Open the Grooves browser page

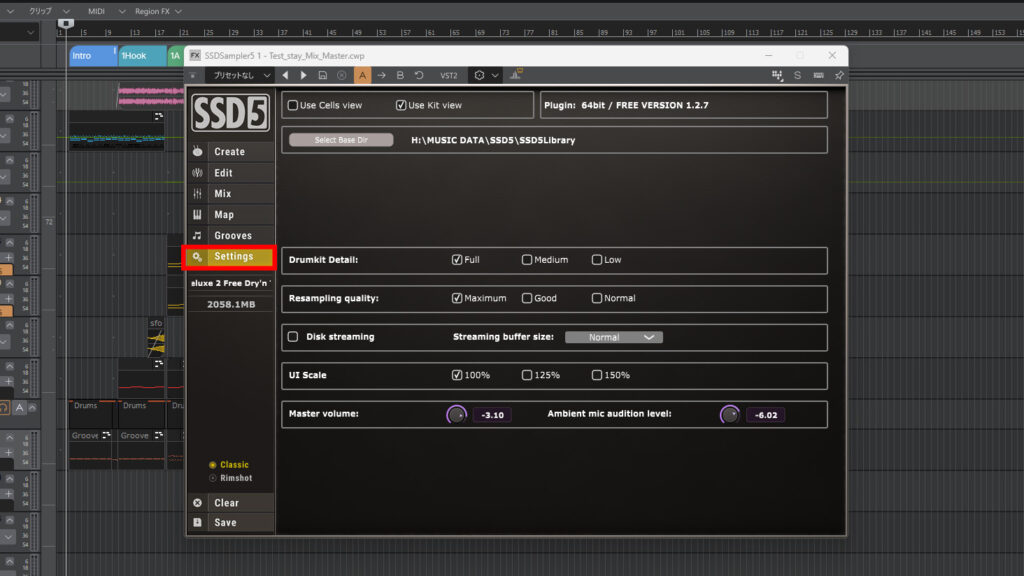[232, 236]
